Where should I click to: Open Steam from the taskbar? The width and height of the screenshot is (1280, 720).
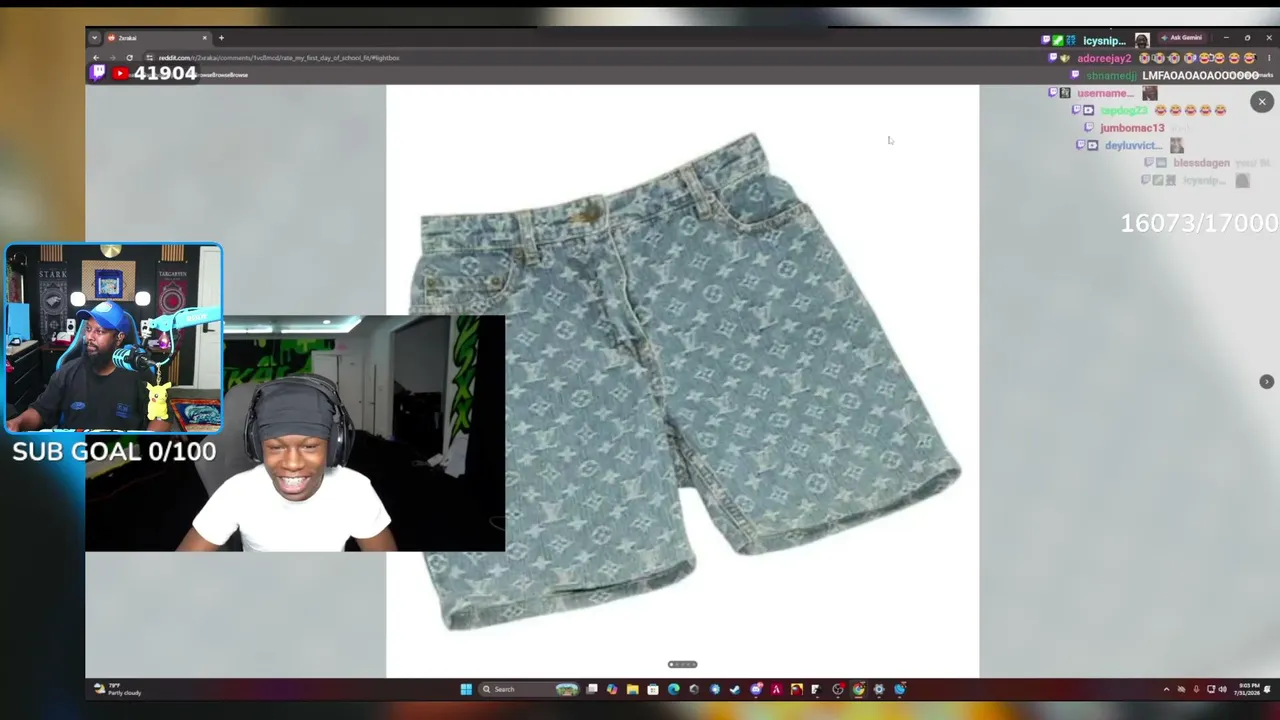[x=735, y=689]
